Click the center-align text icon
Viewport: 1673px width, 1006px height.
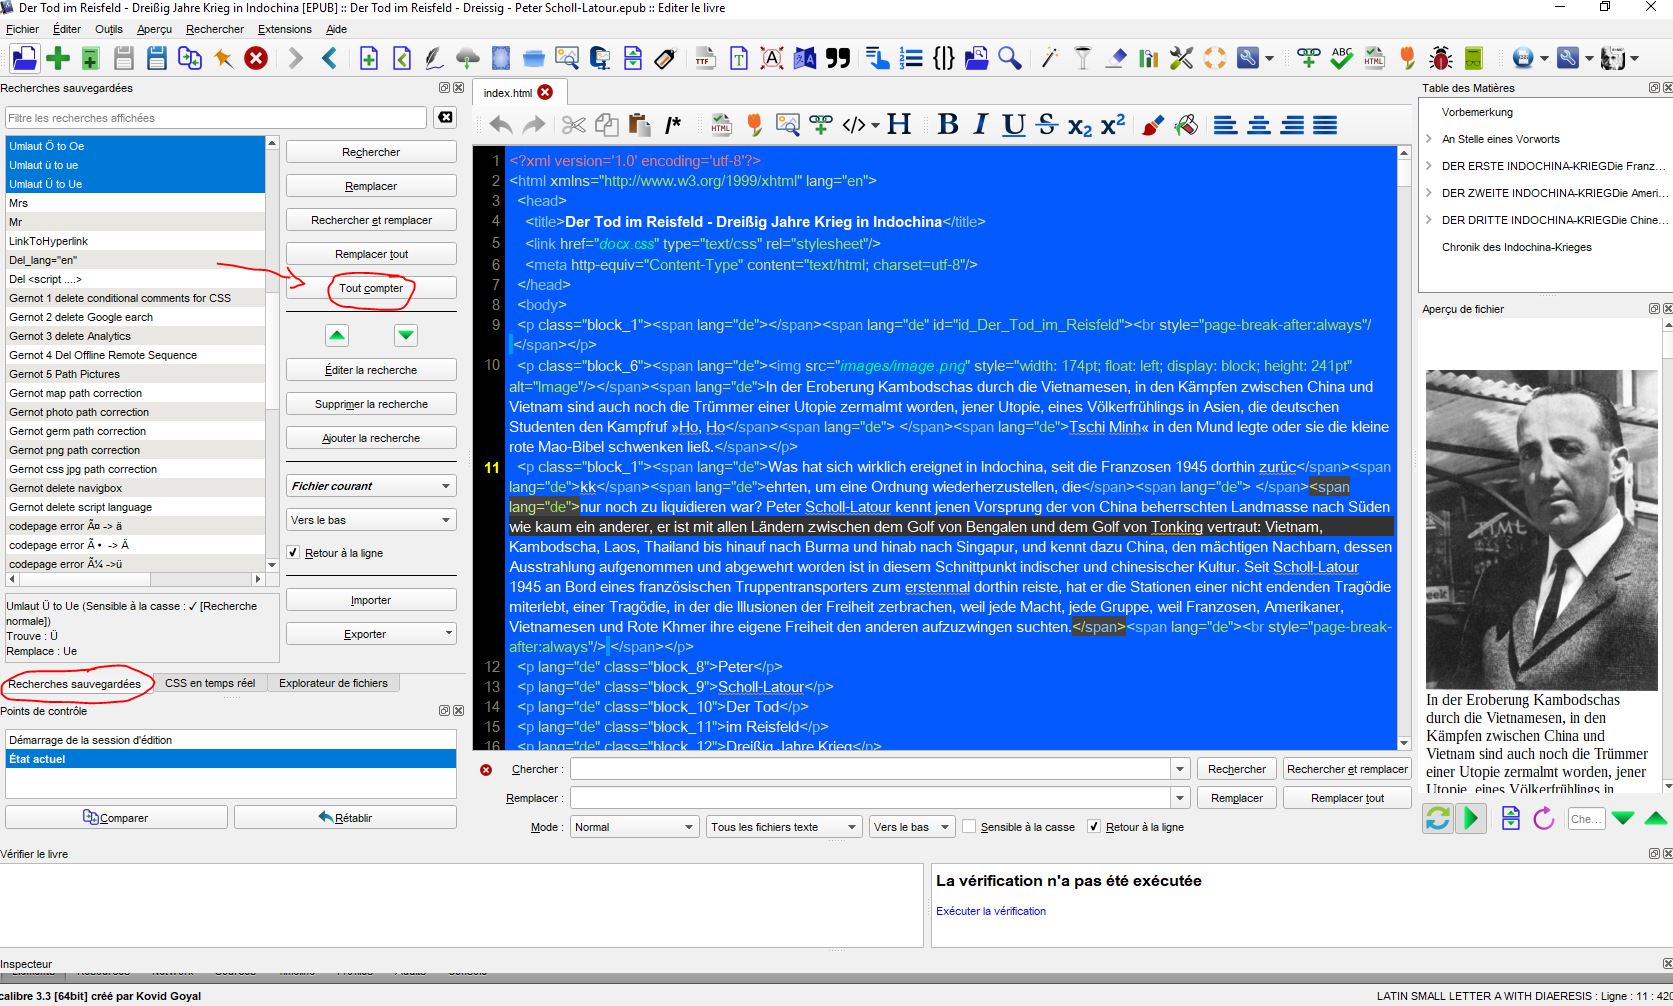(1259, 125)
